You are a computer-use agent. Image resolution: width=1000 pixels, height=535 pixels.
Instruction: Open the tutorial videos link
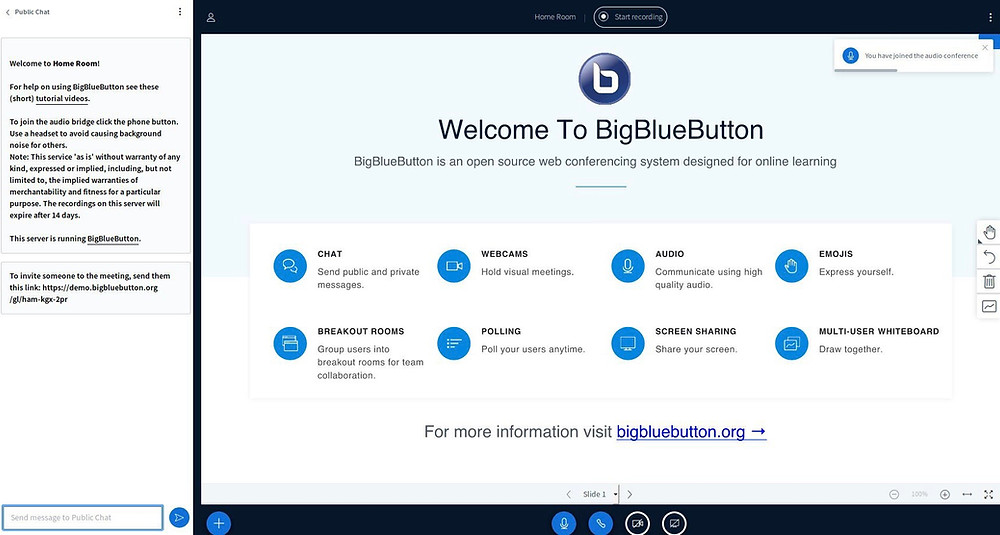pyautogui.click(x=62, y=99)
